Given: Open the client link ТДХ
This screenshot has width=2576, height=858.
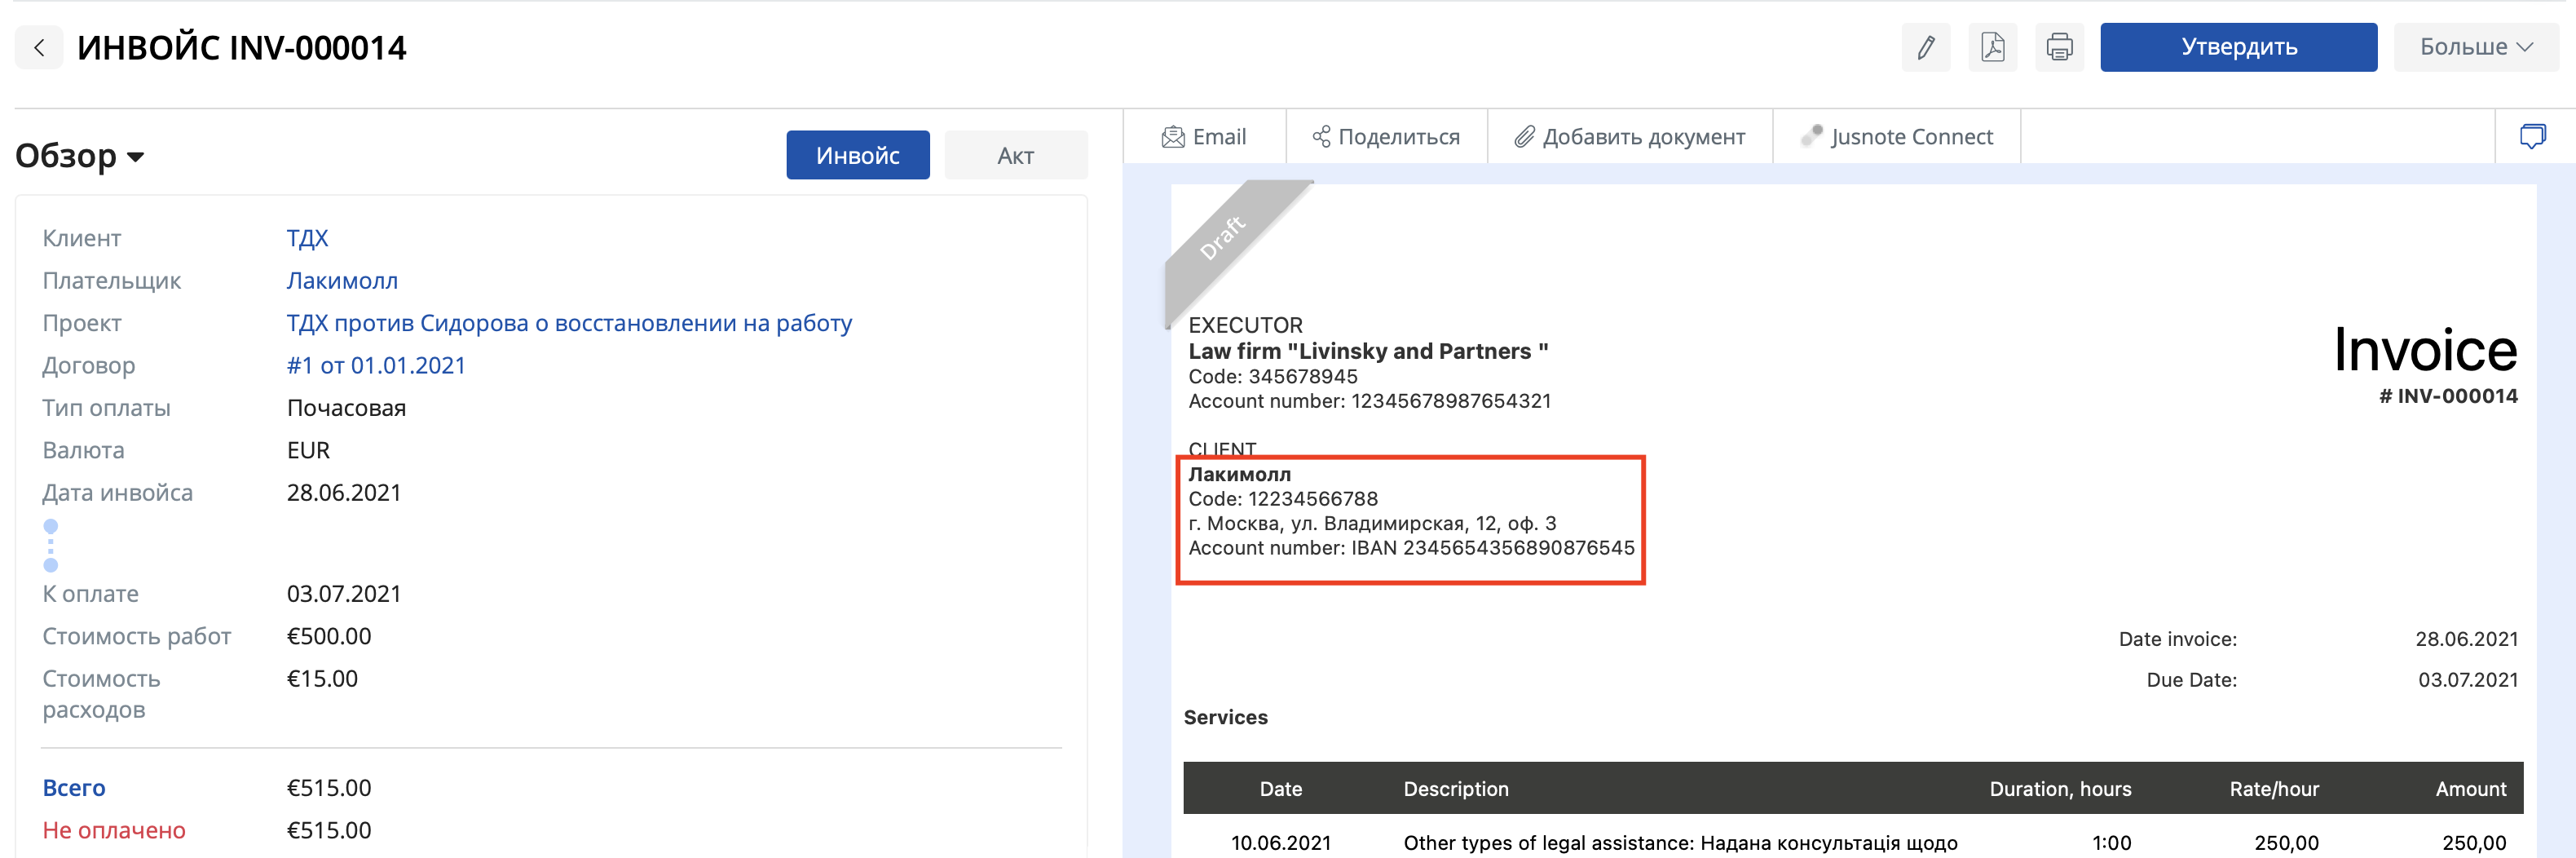Looking at the screenshot, I should (307, 238).
